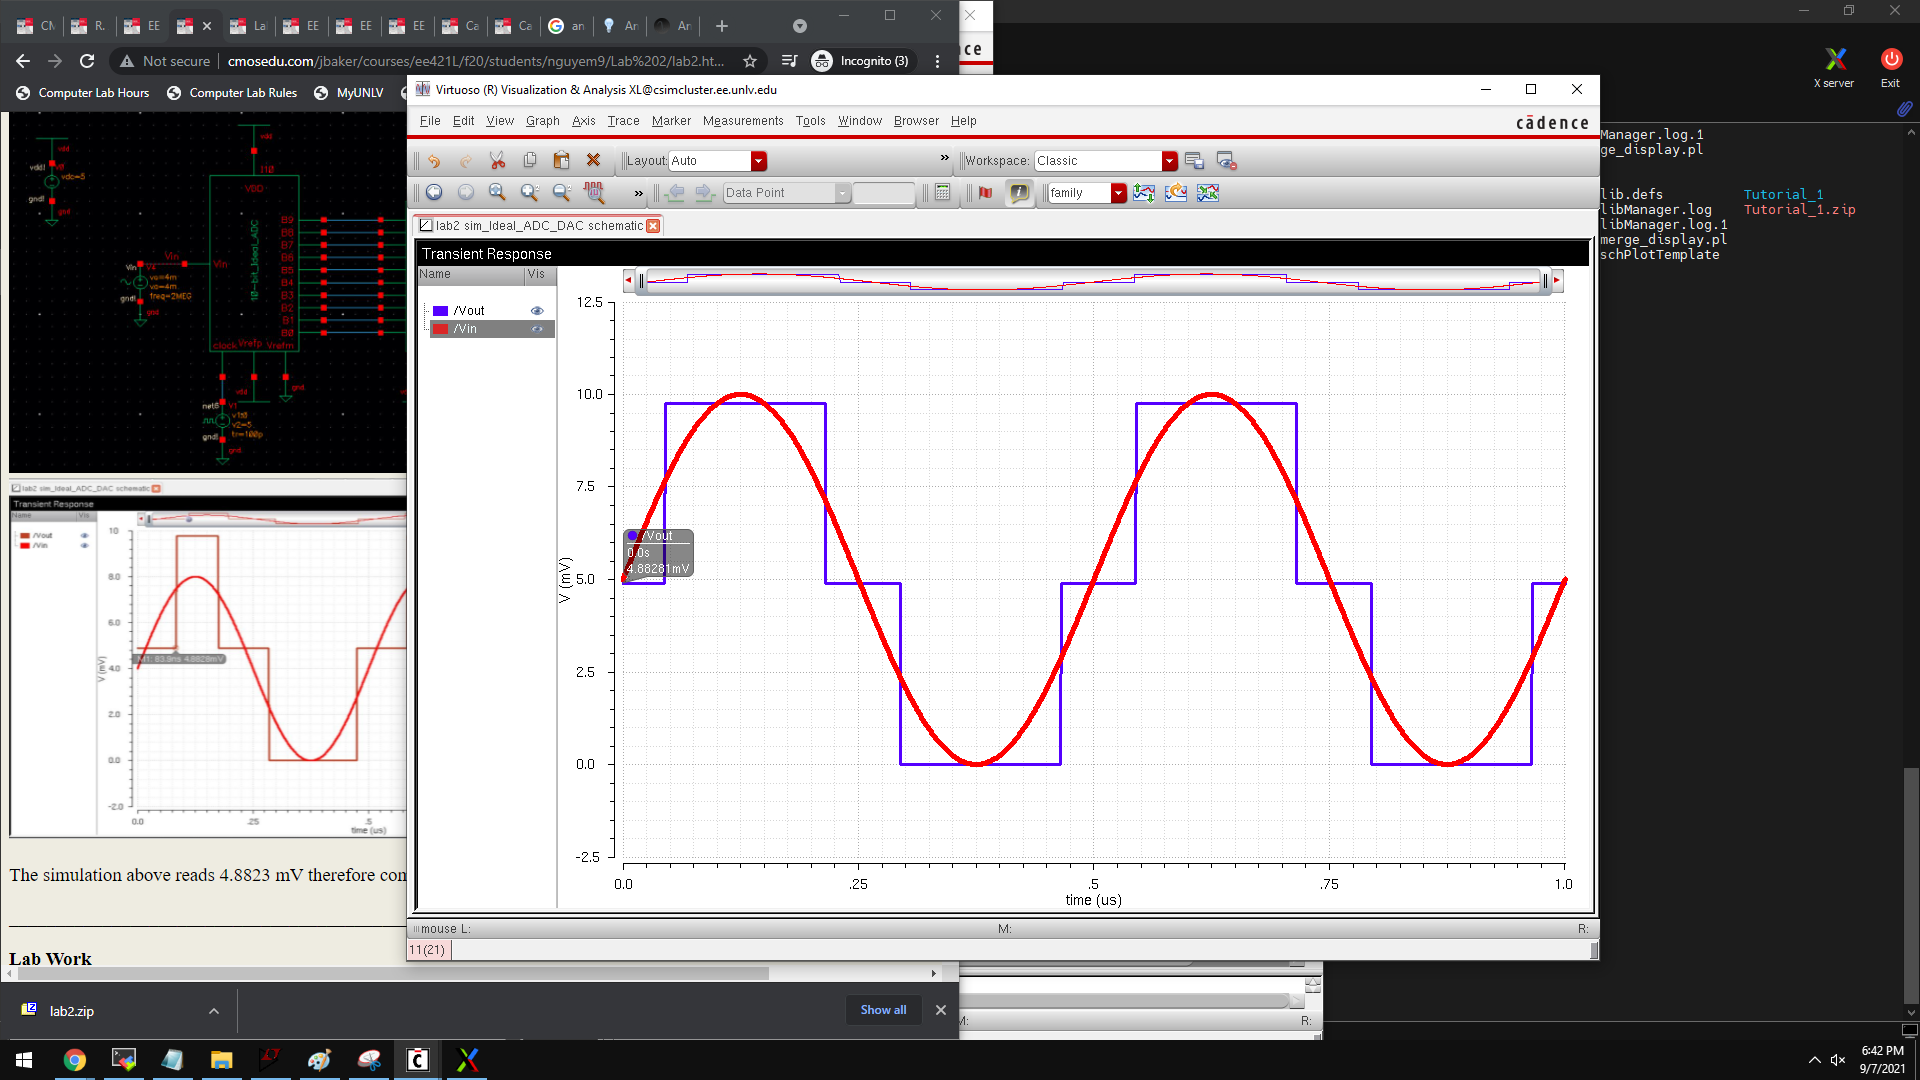The height and width of the screenshot is (1080, 1920).
Task: Click the Save Workspace icon
Action: [1194, 160]
